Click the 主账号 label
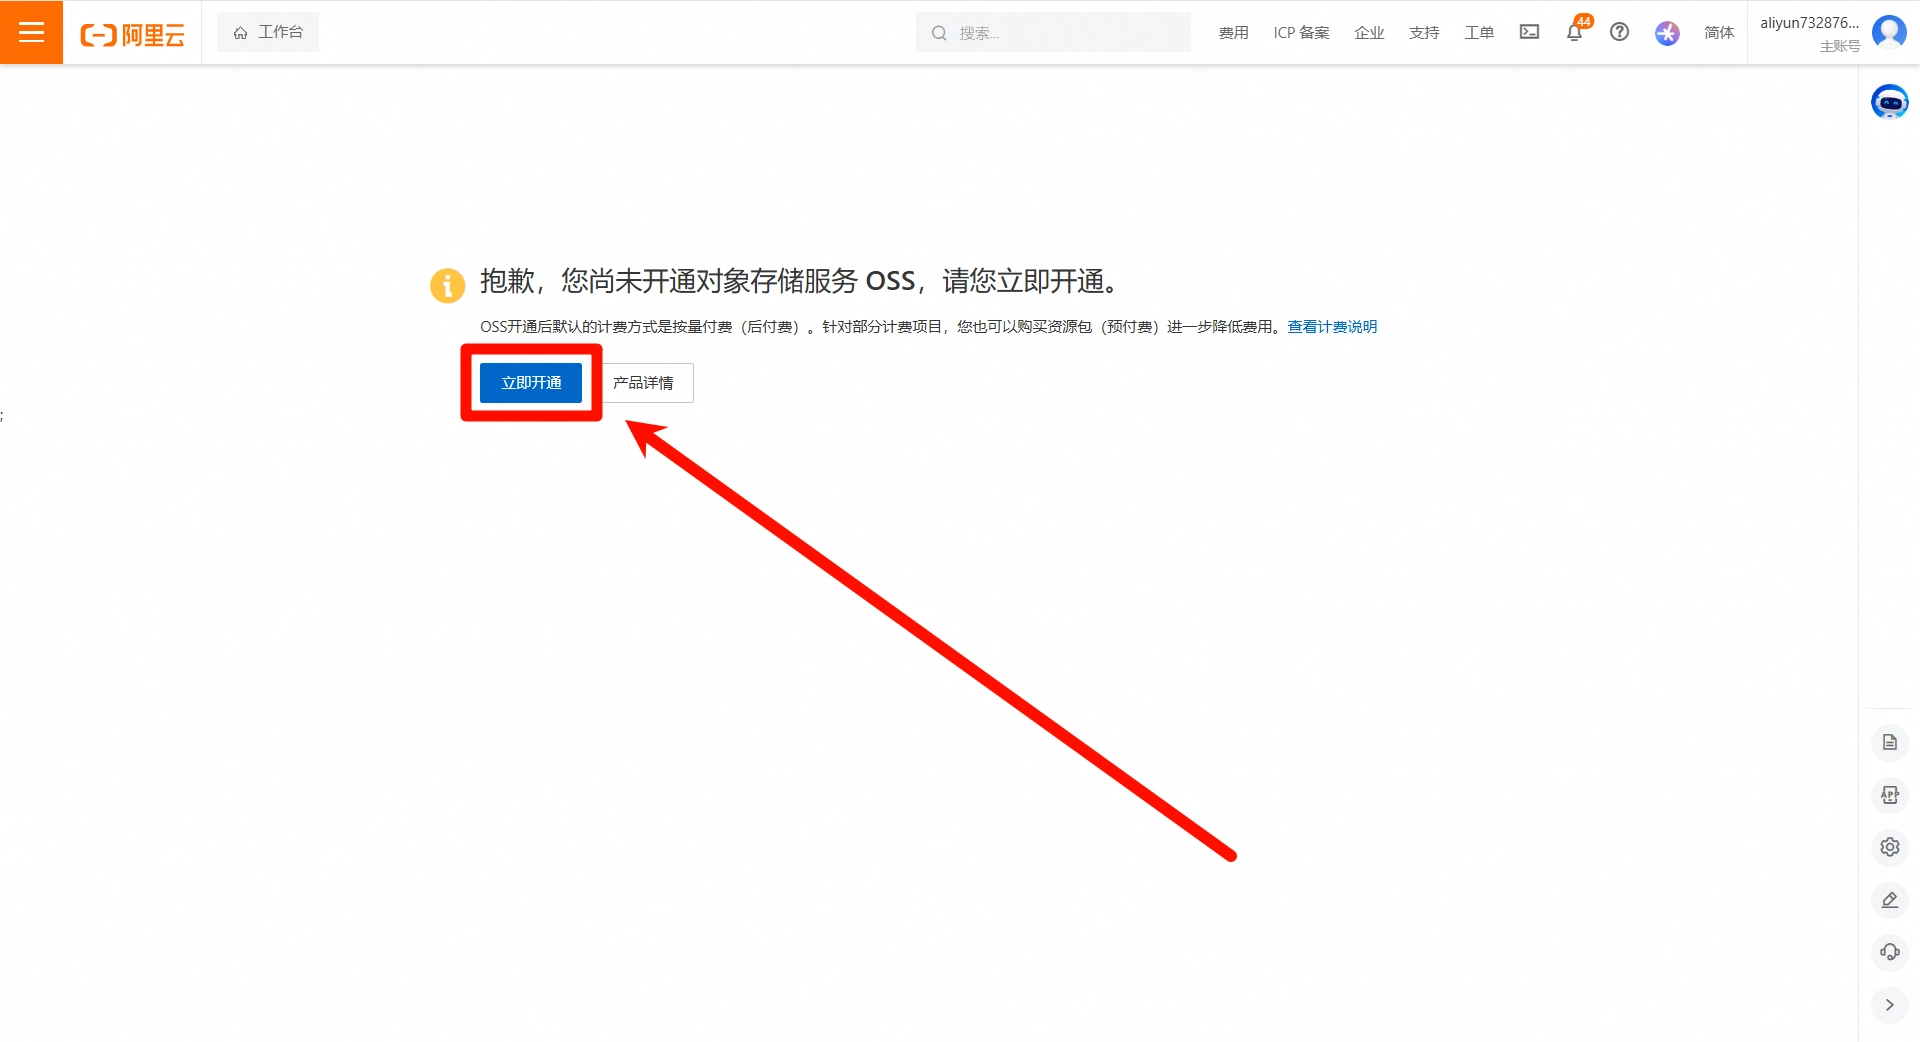The width and height of the screenshot is (1920, 1042). click(x=1840, y=46)
